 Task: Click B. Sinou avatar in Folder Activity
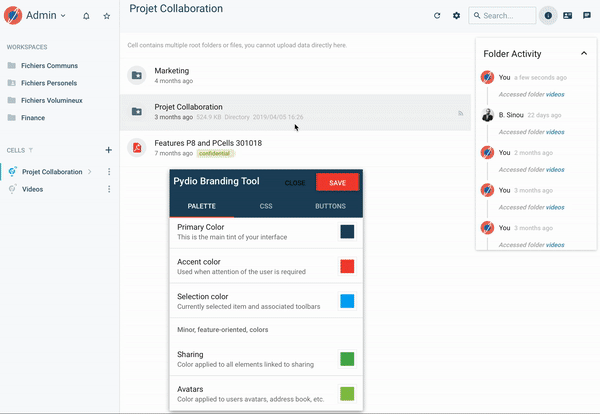[488, 115]
